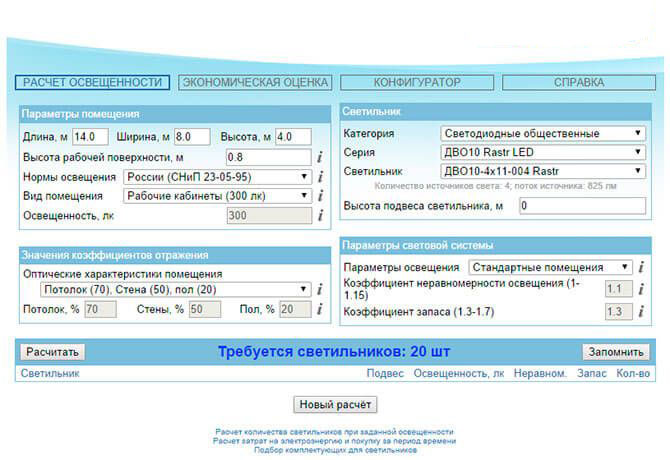
Task: Go to the СПРАВКА tab
Action: click(579, 83)
